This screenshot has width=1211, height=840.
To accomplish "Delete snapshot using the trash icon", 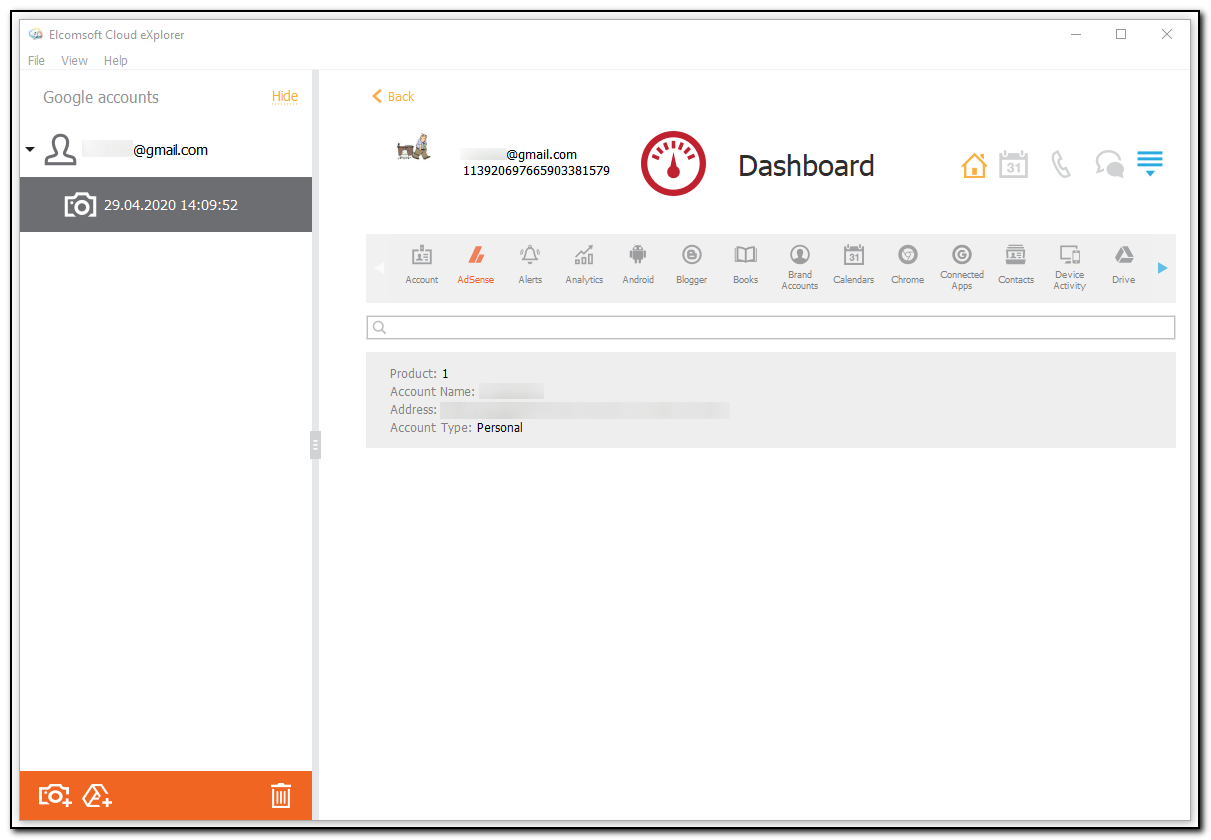I will click(x=281, y=795).
